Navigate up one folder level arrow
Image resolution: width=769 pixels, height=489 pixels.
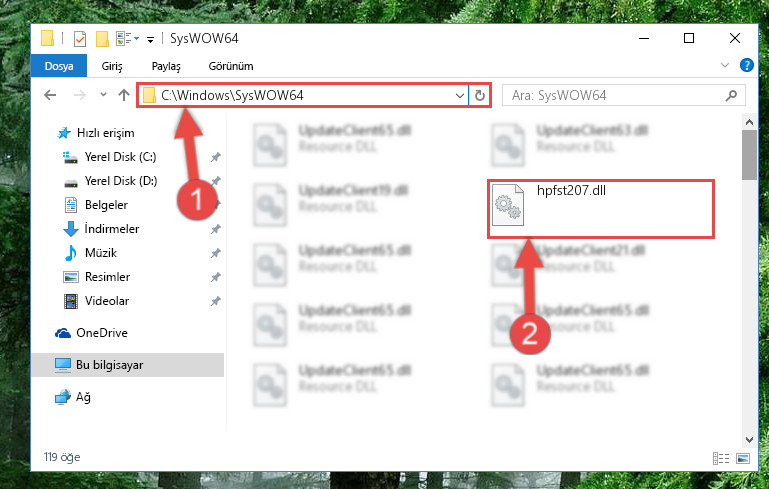(124, 95)
